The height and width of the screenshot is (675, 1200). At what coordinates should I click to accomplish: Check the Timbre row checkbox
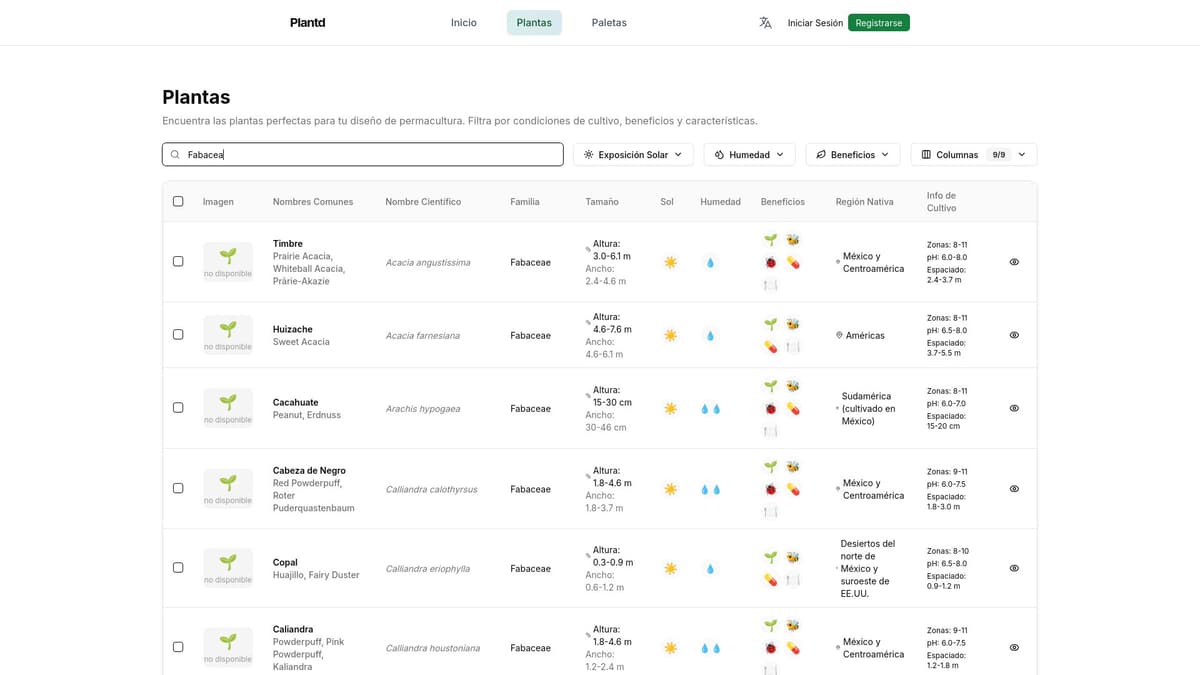pyautogui.click(x=178, y=261)
